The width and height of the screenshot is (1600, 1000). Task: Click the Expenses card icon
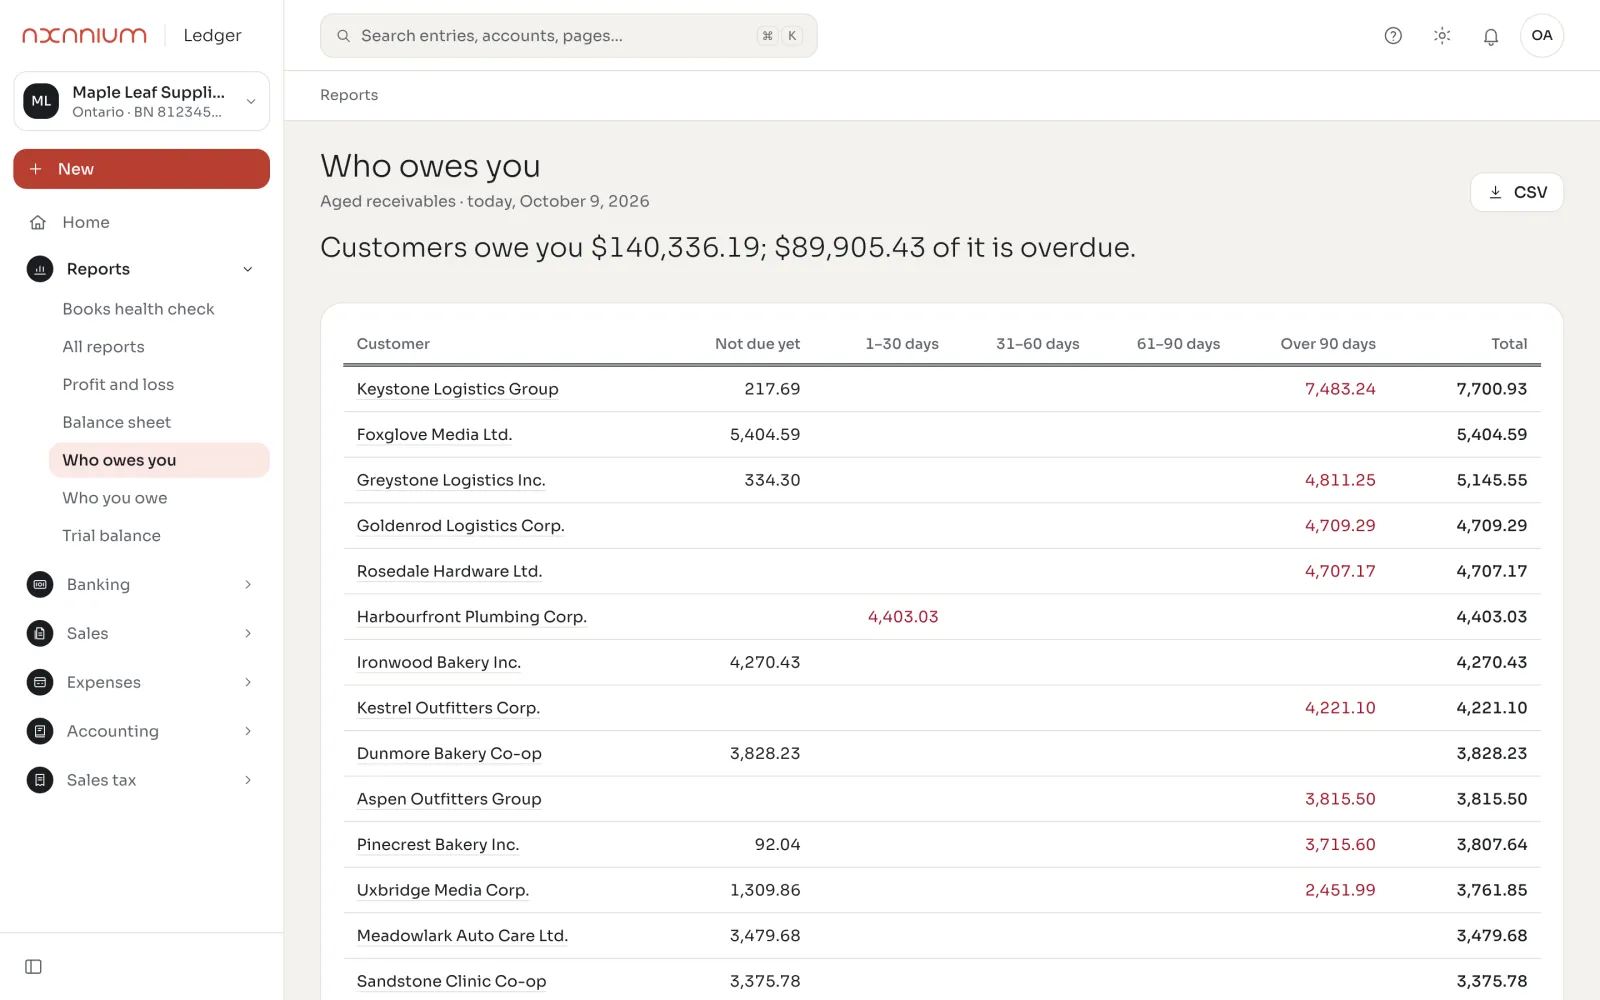[40, 682]
